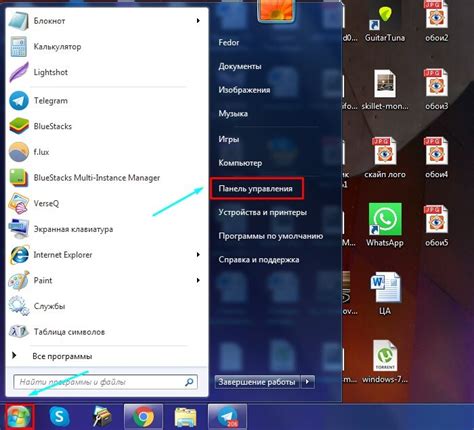Expand the Блокнот recent files arrow
The image size is (474, 430).
pyautogui.click(x=198, y=21)
